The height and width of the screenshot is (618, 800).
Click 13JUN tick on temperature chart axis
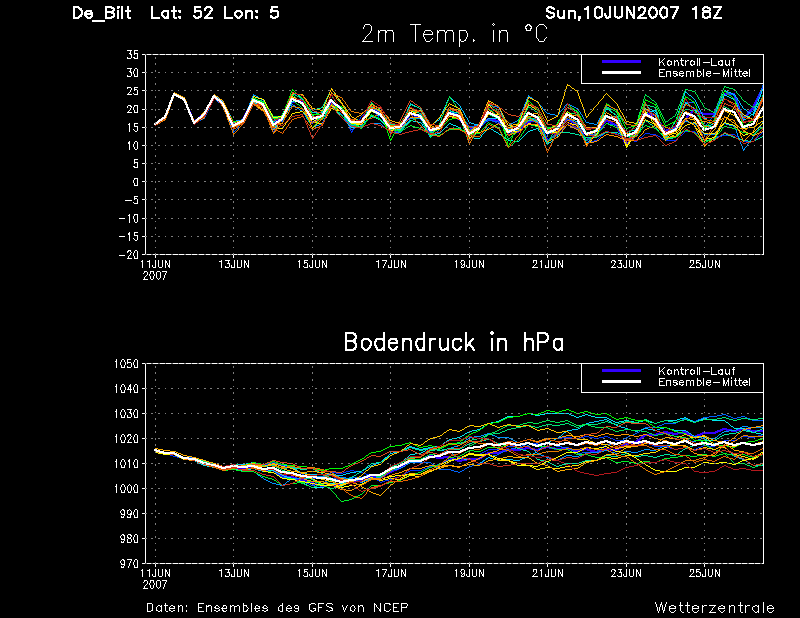pyautogui.click(x=234, y=265)
